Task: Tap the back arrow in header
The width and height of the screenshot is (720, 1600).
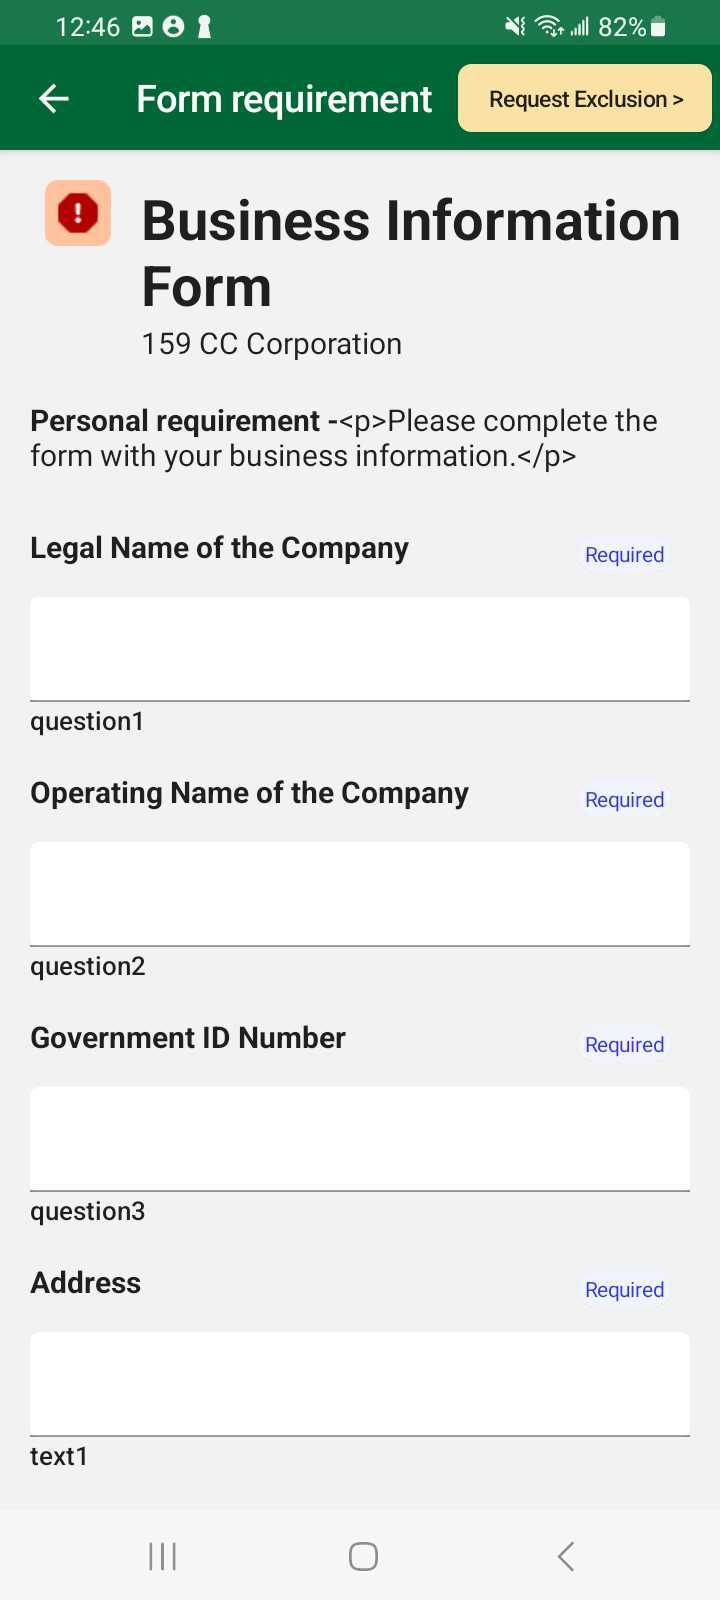Action: click(54, 98)
